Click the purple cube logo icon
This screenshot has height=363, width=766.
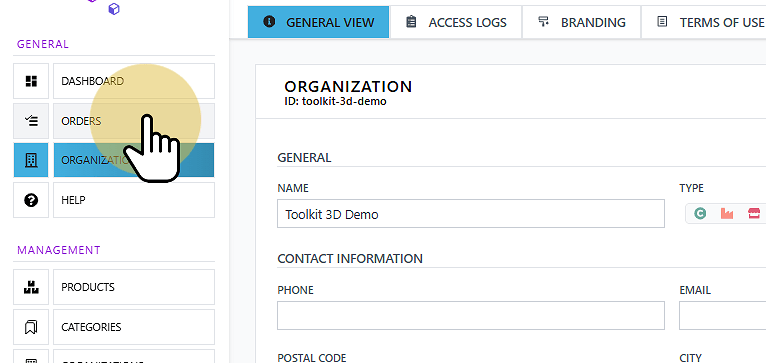114,9
